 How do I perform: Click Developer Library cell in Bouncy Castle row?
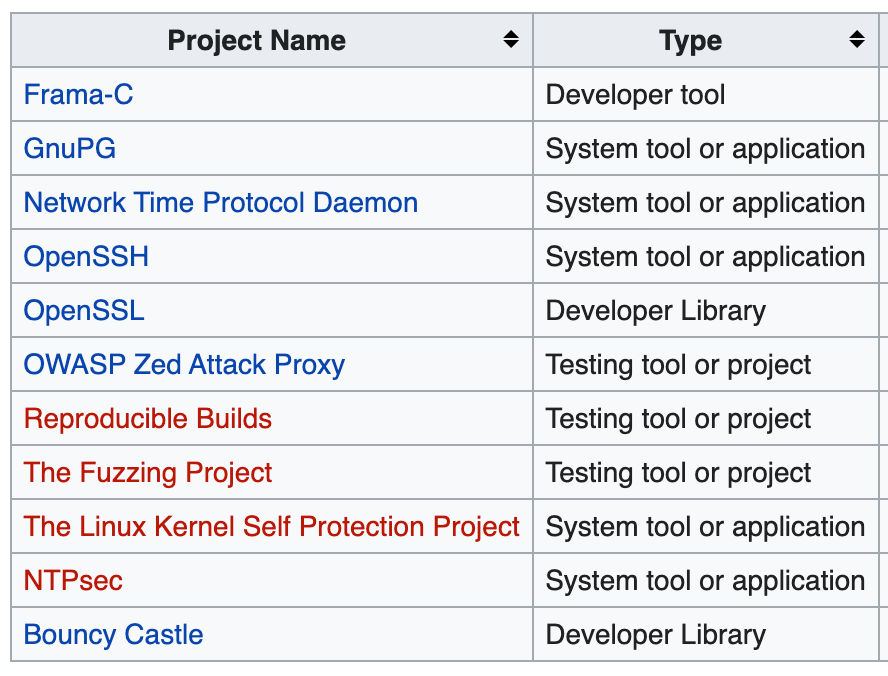[706, 635]
